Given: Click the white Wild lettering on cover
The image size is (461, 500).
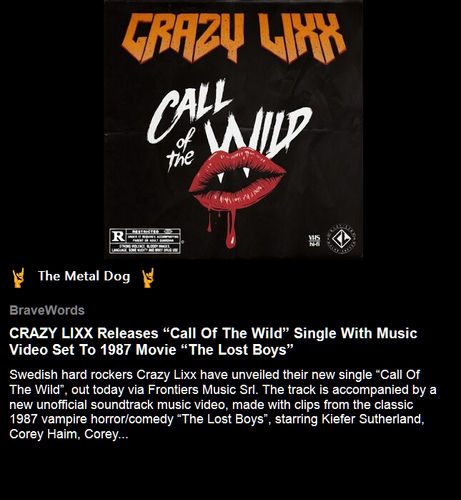Looking at the screenshot, I should 258,132.
